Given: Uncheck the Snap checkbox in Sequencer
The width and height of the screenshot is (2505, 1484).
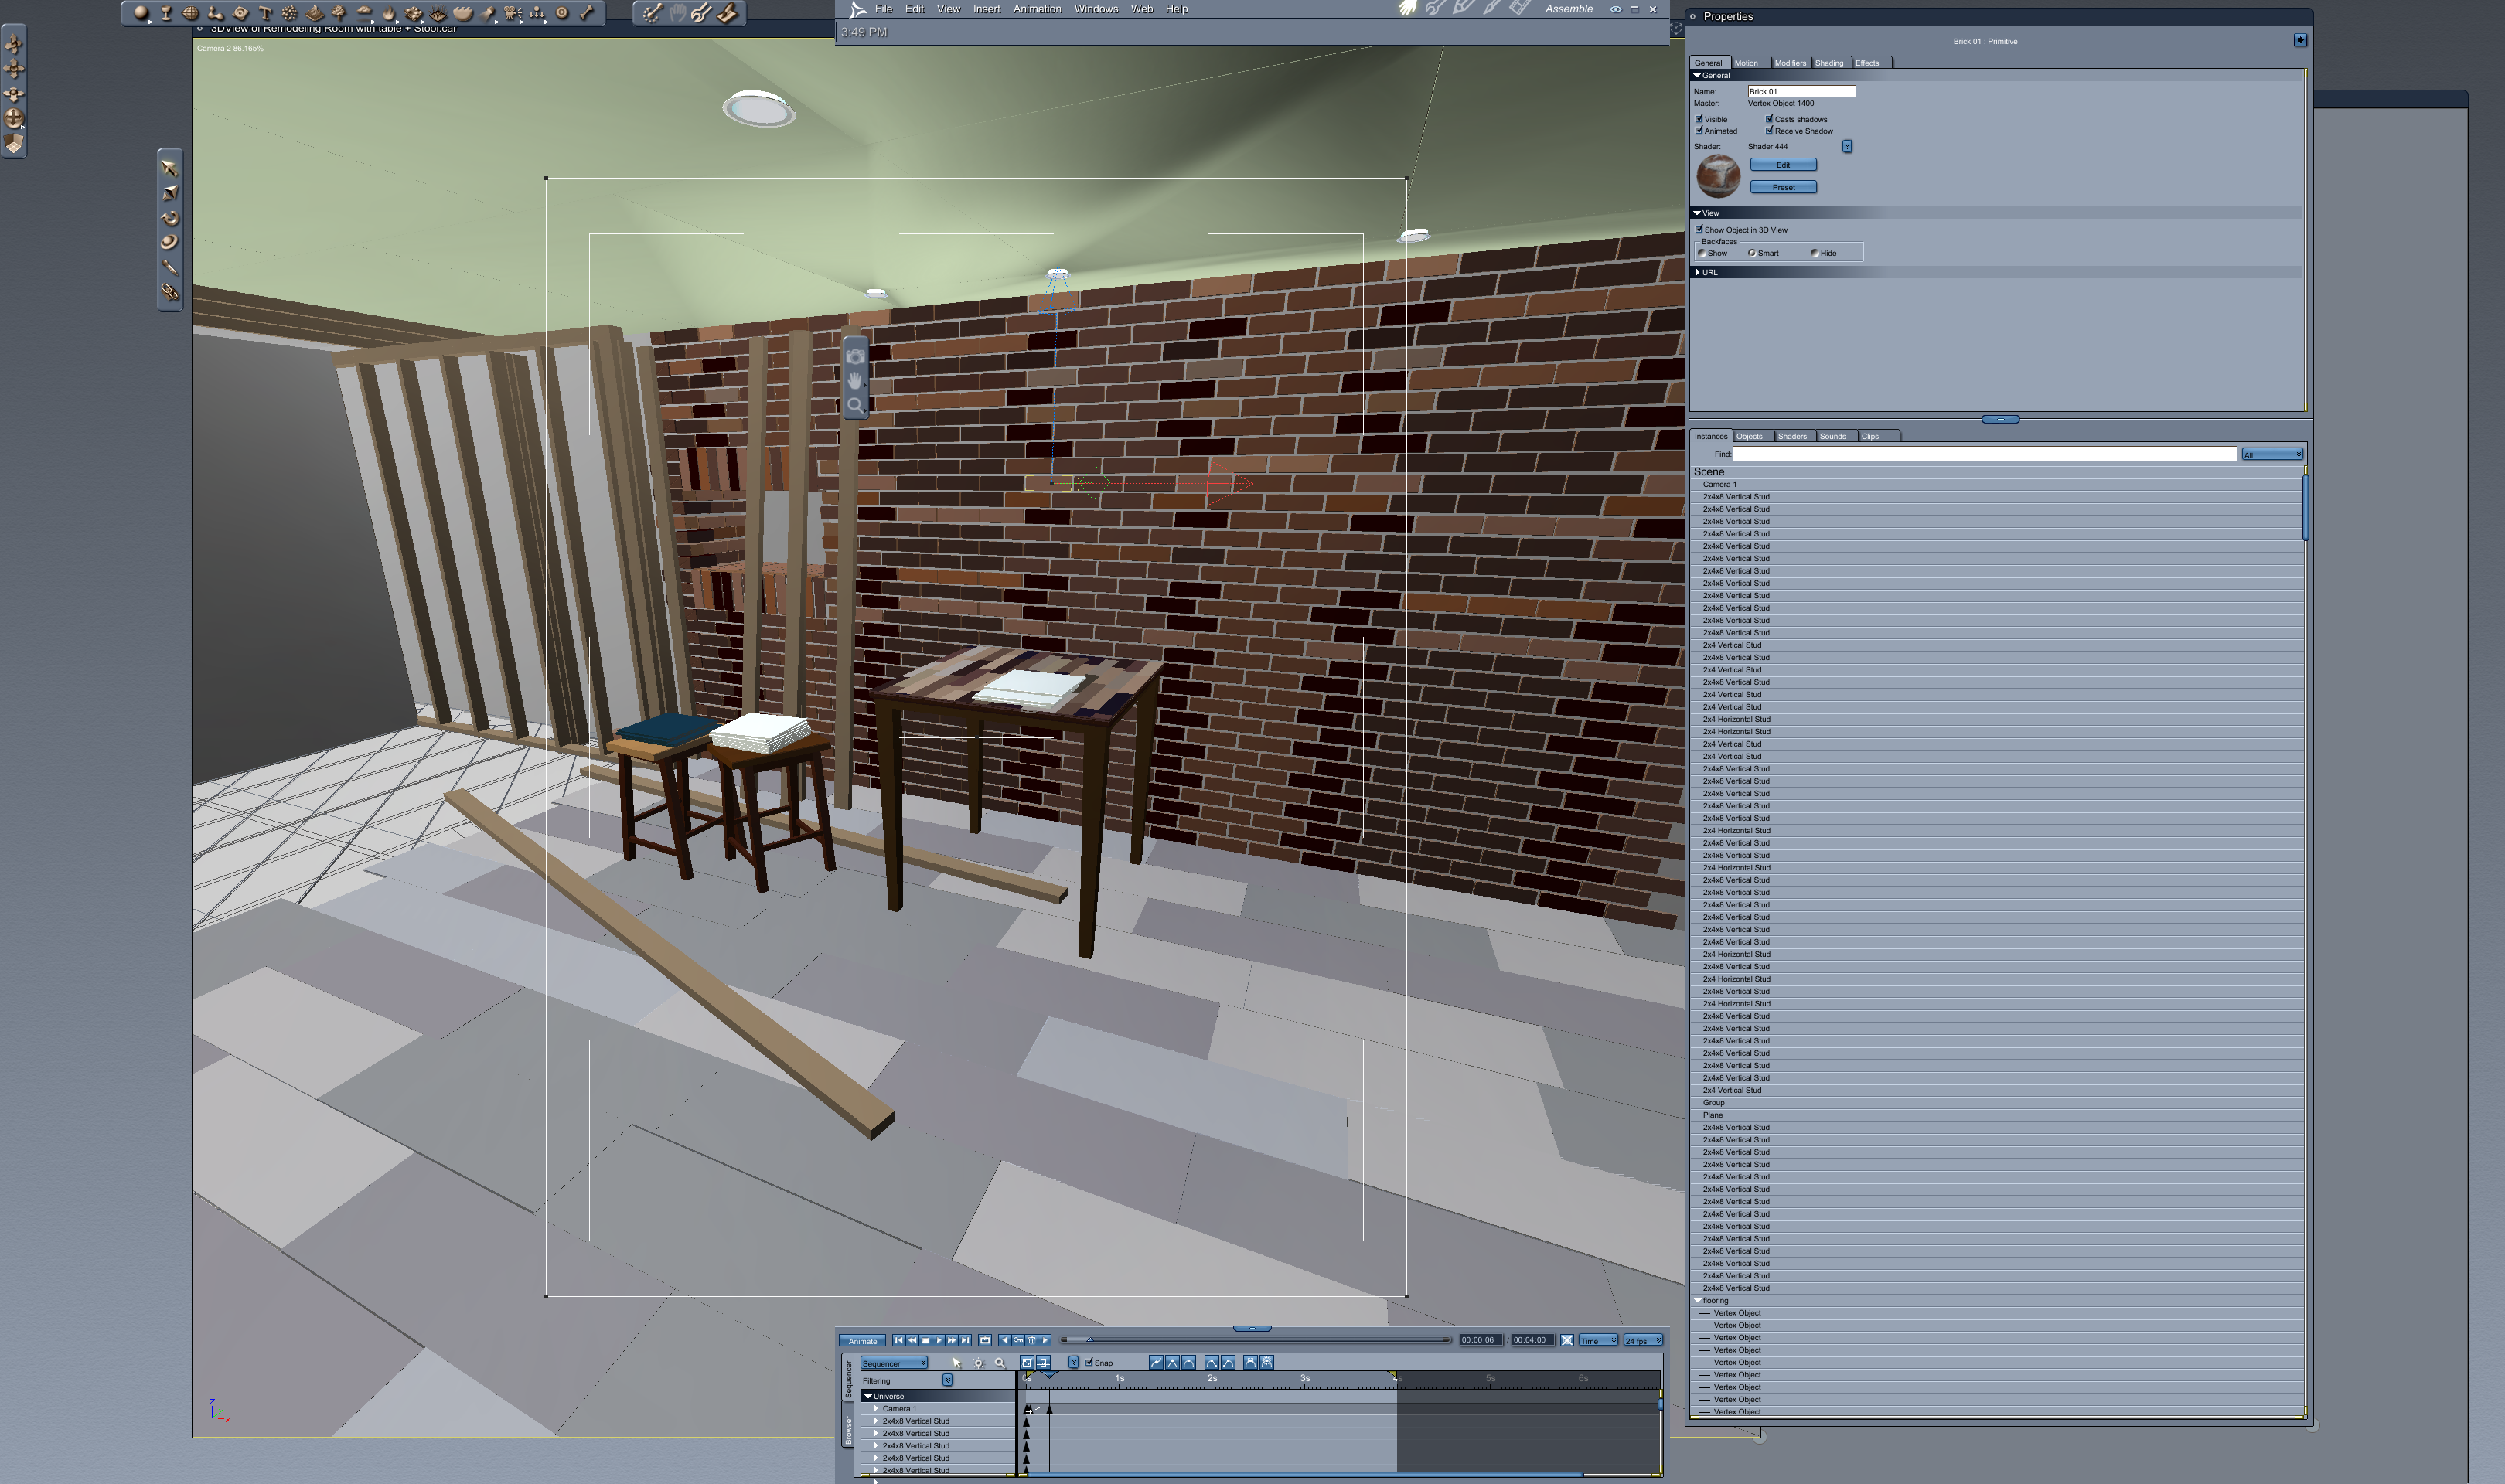Looking at the screenshot, I should [1089, 1362].
